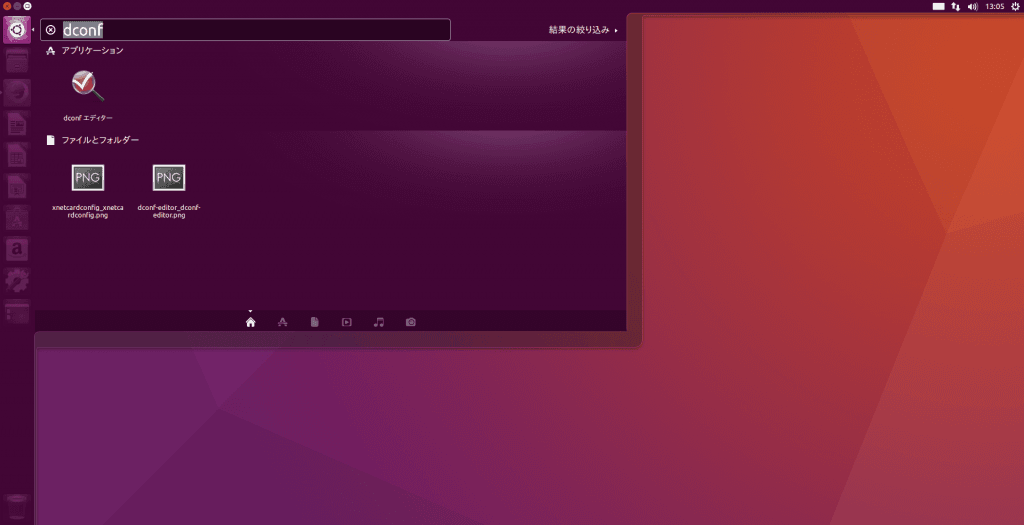The width and height of the screenshot is (1024, 525).
Task: Open xnetcardconfig_xnetcardconfig.png file
Action: pyautogui.click(x=88, y=178)
